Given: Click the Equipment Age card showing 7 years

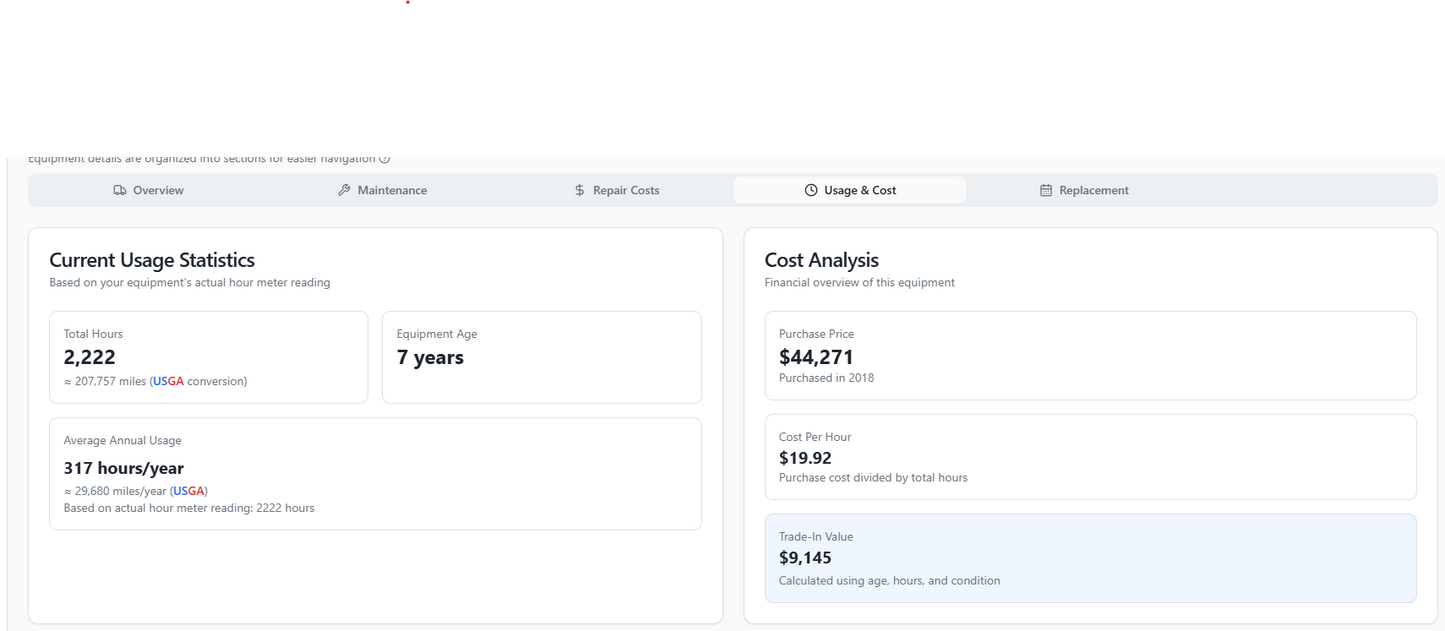Looking at the screenshot, I should (541, 357).
